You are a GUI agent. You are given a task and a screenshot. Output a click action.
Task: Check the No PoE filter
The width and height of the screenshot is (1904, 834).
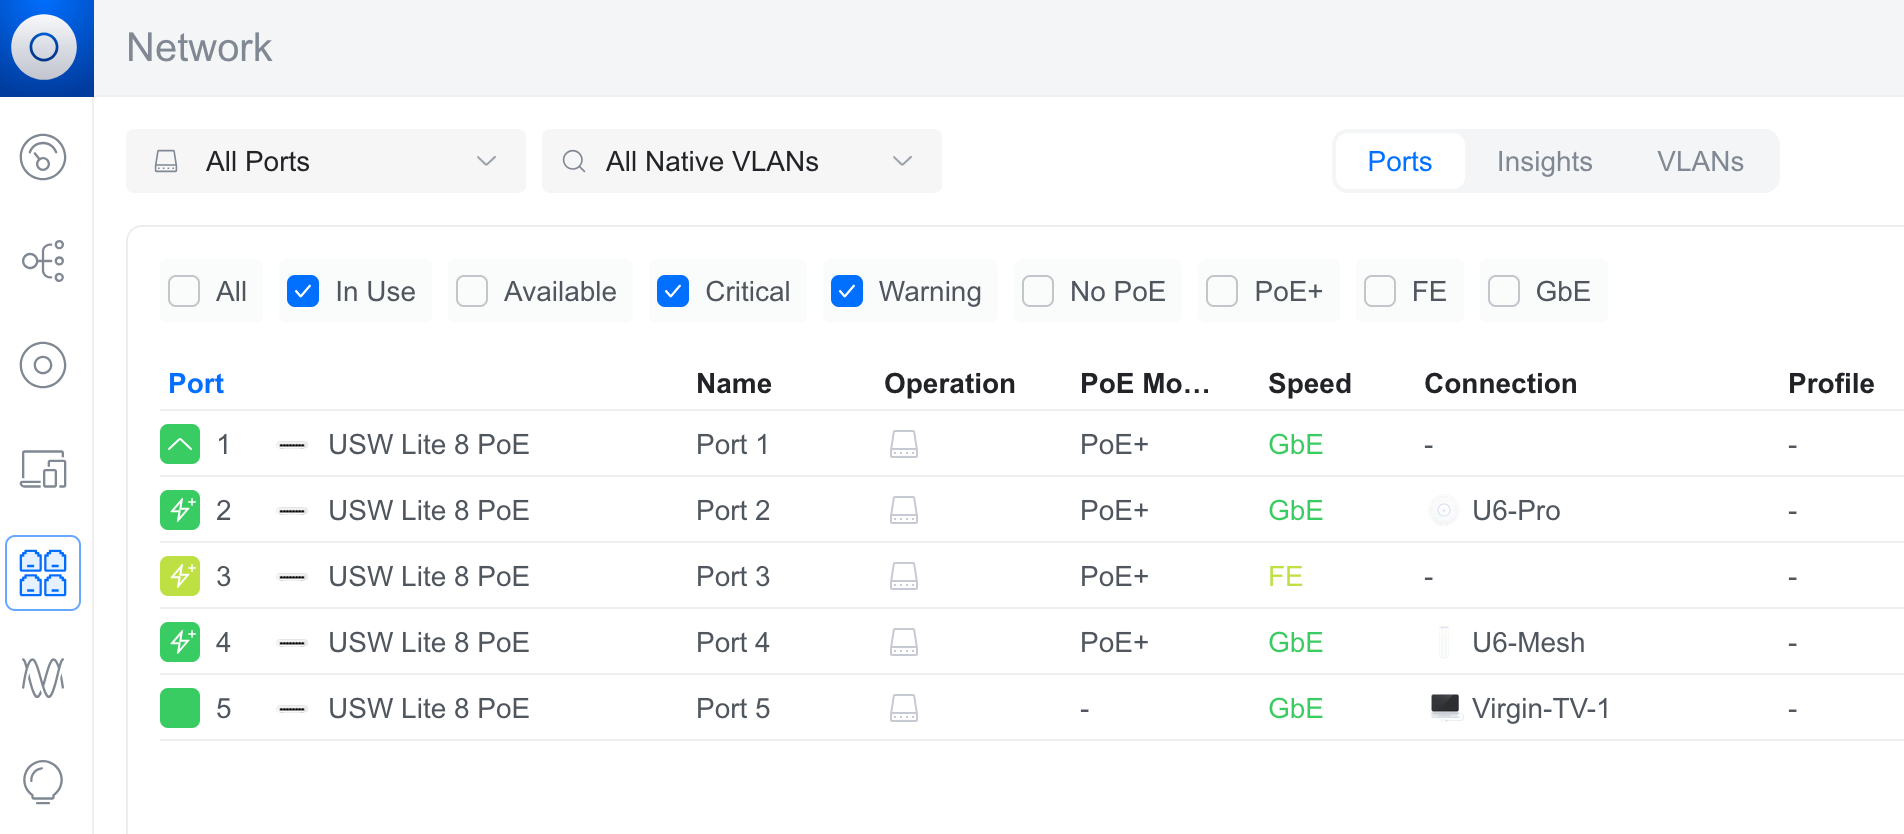[x=1038, y=291]
